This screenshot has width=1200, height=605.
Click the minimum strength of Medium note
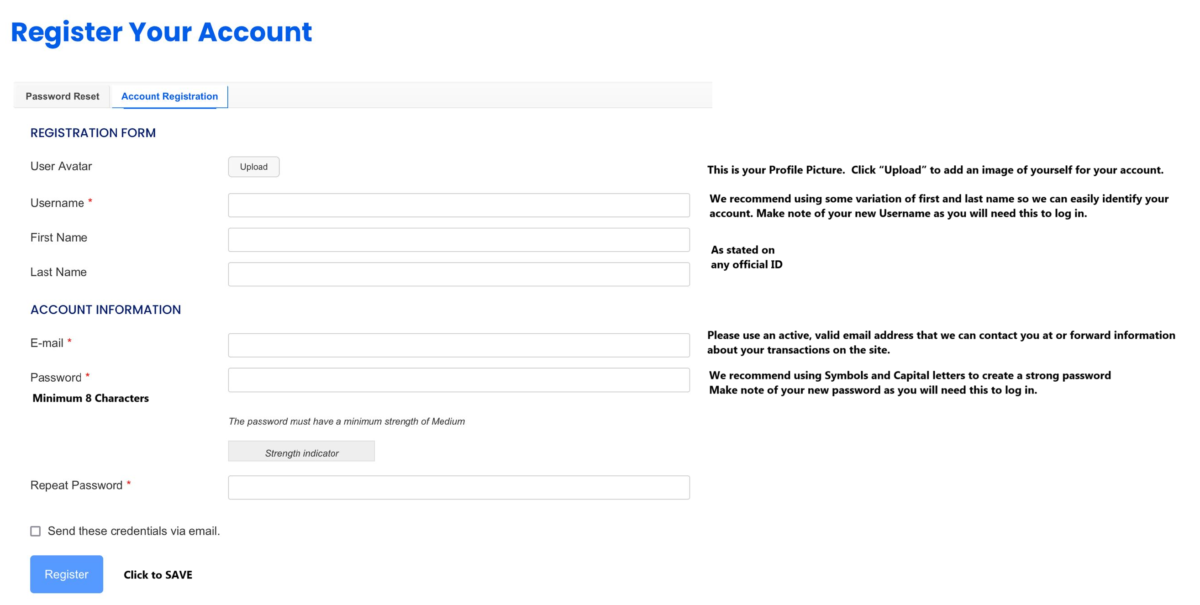346,421
